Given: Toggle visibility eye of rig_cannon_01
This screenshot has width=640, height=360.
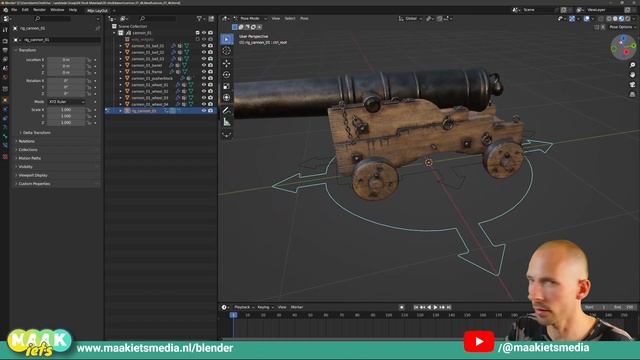Looking at the screenshot, I should click(x=204, y=111).
